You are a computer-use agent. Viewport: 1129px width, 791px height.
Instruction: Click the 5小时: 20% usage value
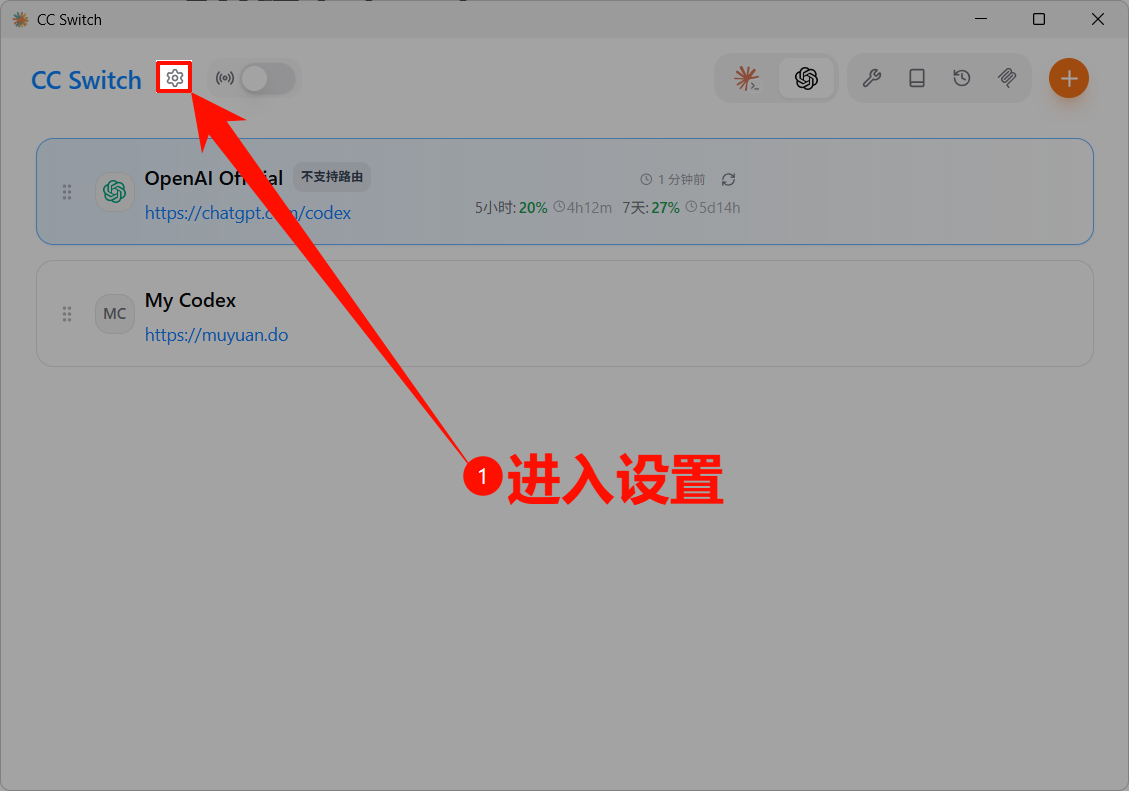(x=511, y=208)
